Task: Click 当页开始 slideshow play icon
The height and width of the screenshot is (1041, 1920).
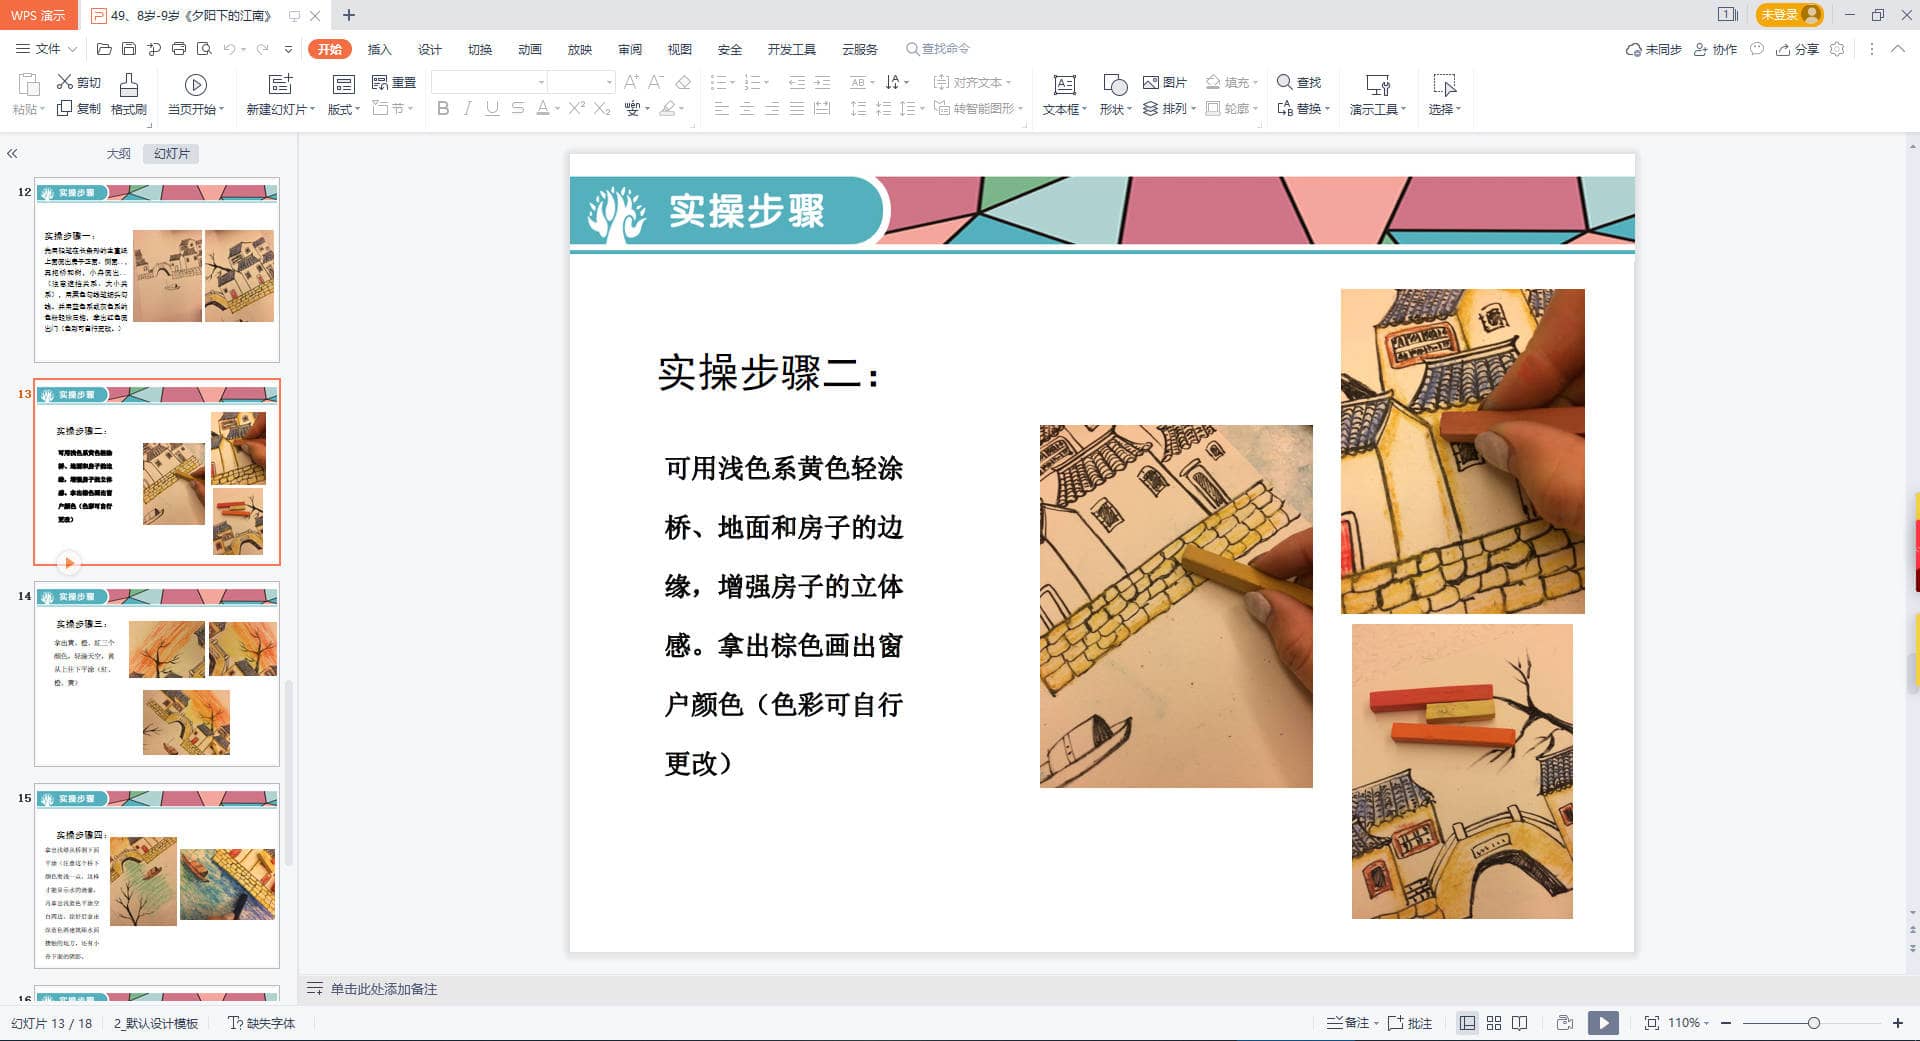Action: pos(196,84)
